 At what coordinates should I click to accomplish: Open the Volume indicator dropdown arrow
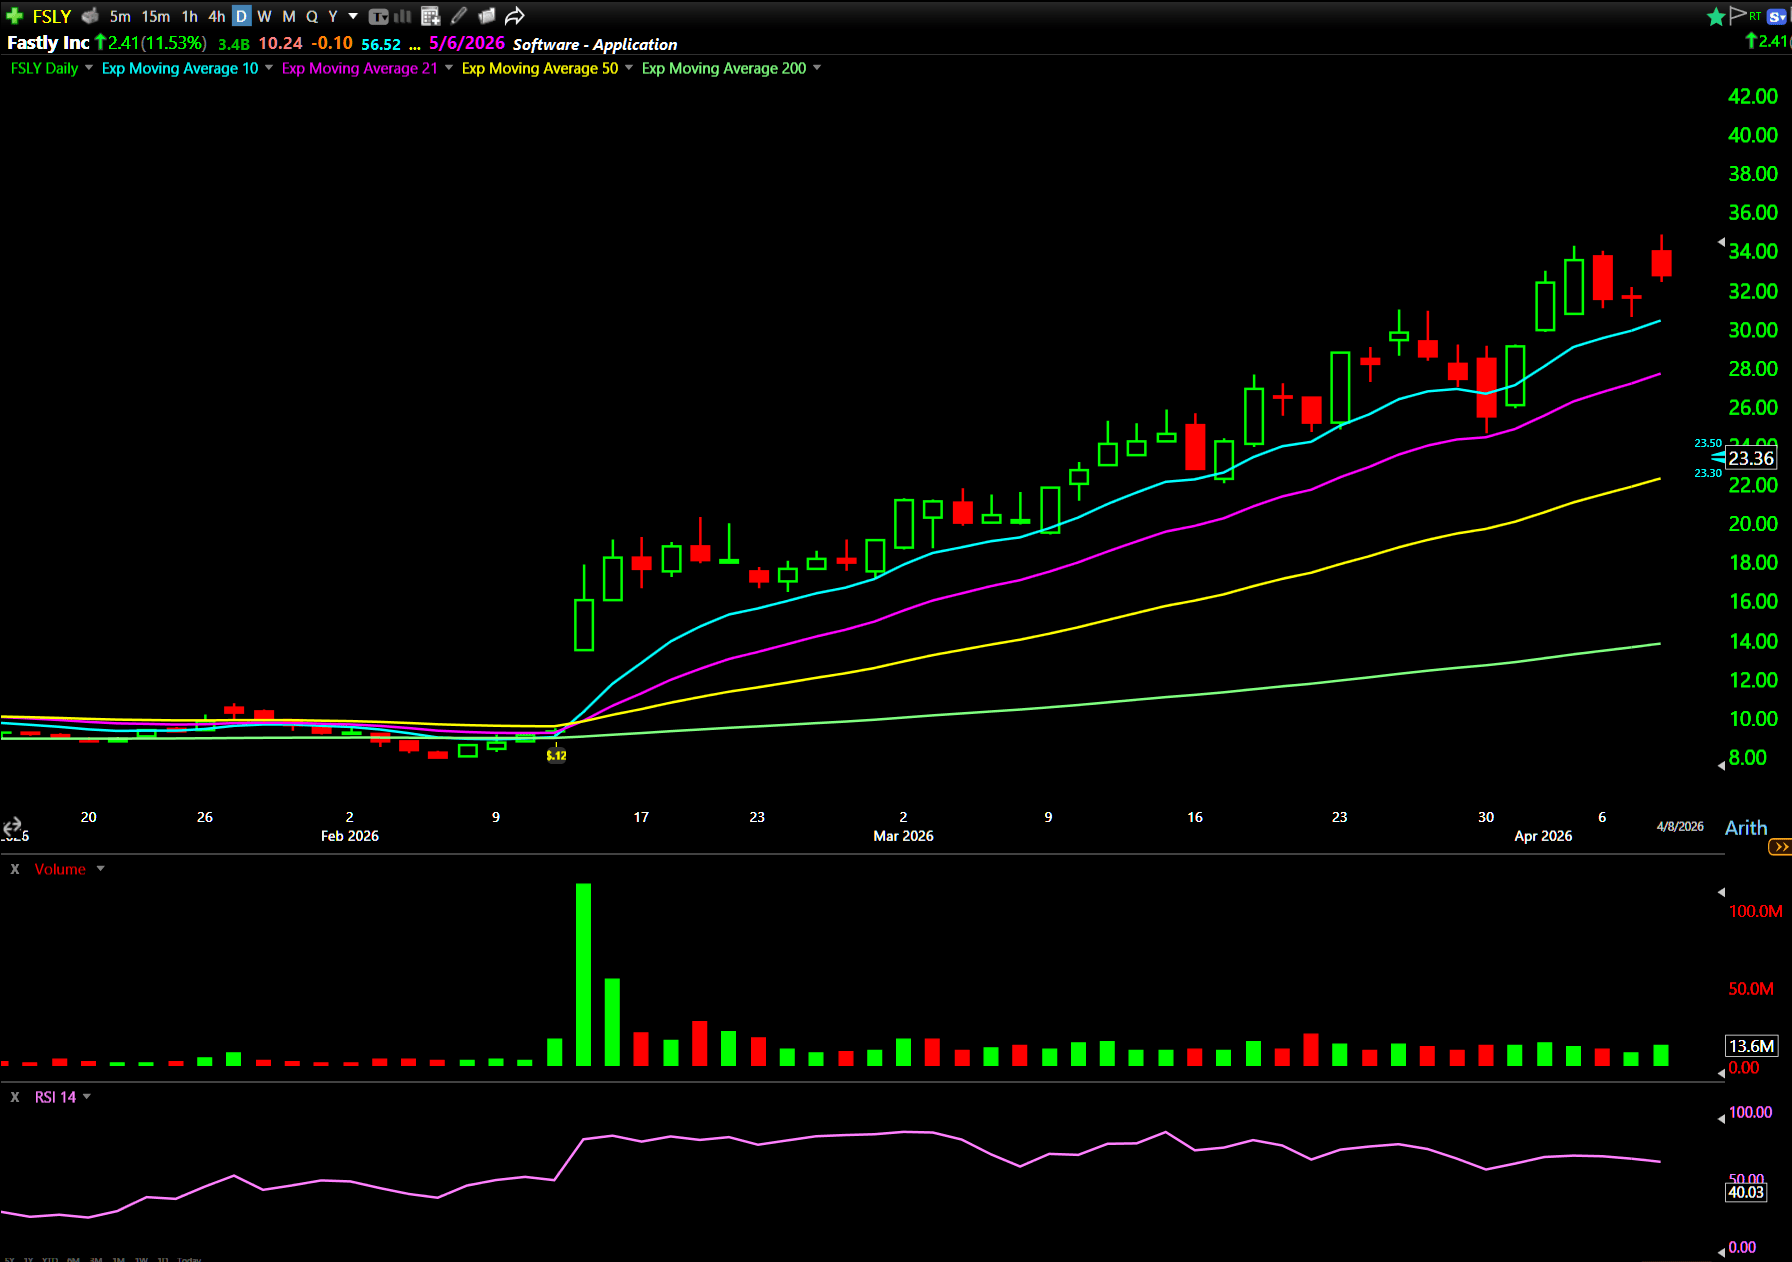click(x=100, y=869)
